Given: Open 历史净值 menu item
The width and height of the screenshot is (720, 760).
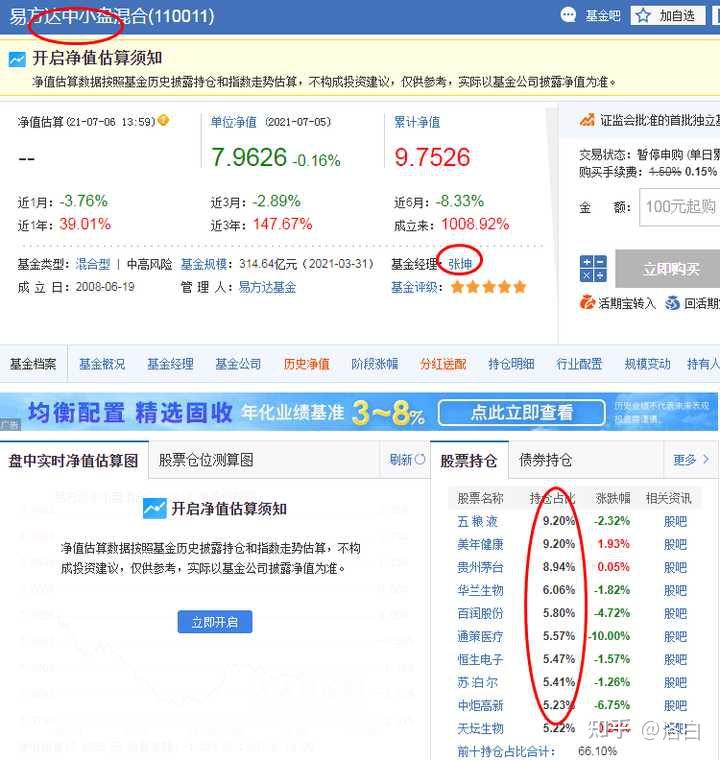Looking at the screenshot, I should [306, 364].
